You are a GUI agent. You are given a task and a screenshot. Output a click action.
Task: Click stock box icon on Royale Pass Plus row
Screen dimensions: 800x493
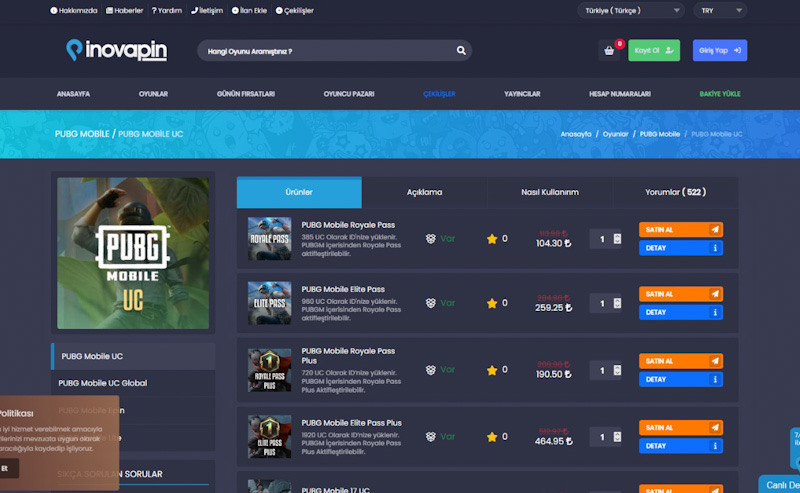point(431,369)
